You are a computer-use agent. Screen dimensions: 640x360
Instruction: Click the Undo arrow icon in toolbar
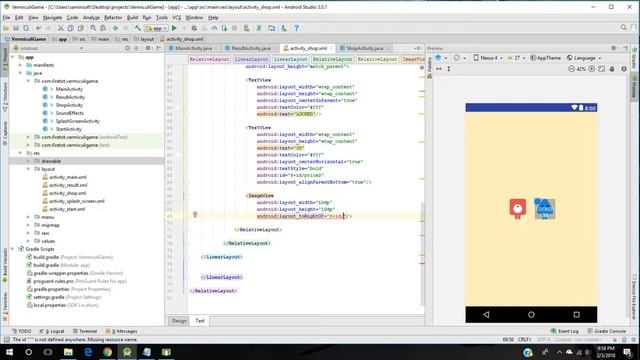[x=38, y=28]
